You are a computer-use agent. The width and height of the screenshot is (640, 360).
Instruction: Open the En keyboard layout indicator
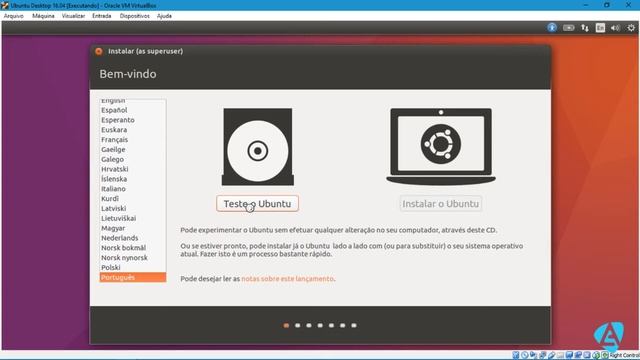(600, 28)
